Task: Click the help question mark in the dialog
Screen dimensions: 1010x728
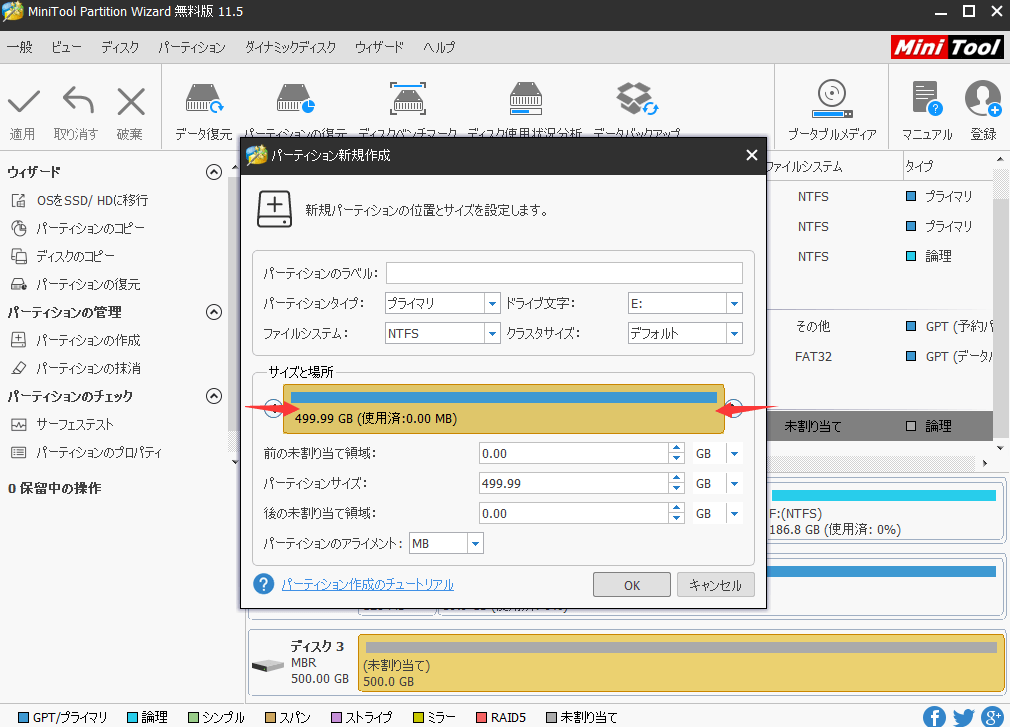Action: click(263, 584)
